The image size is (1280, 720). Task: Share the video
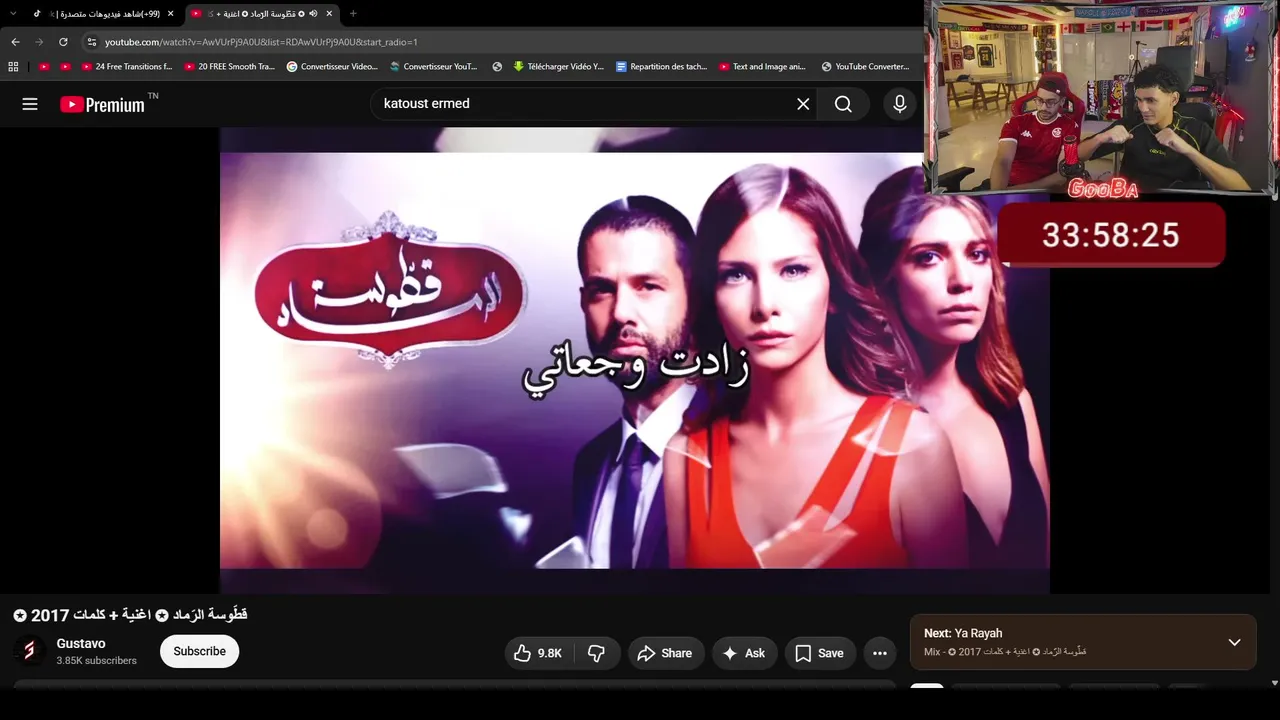click(x=665, y=653)
